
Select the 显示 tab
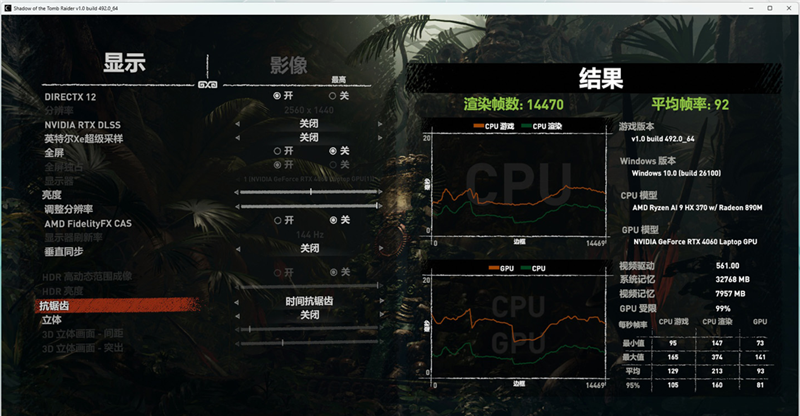coord(125,63)
